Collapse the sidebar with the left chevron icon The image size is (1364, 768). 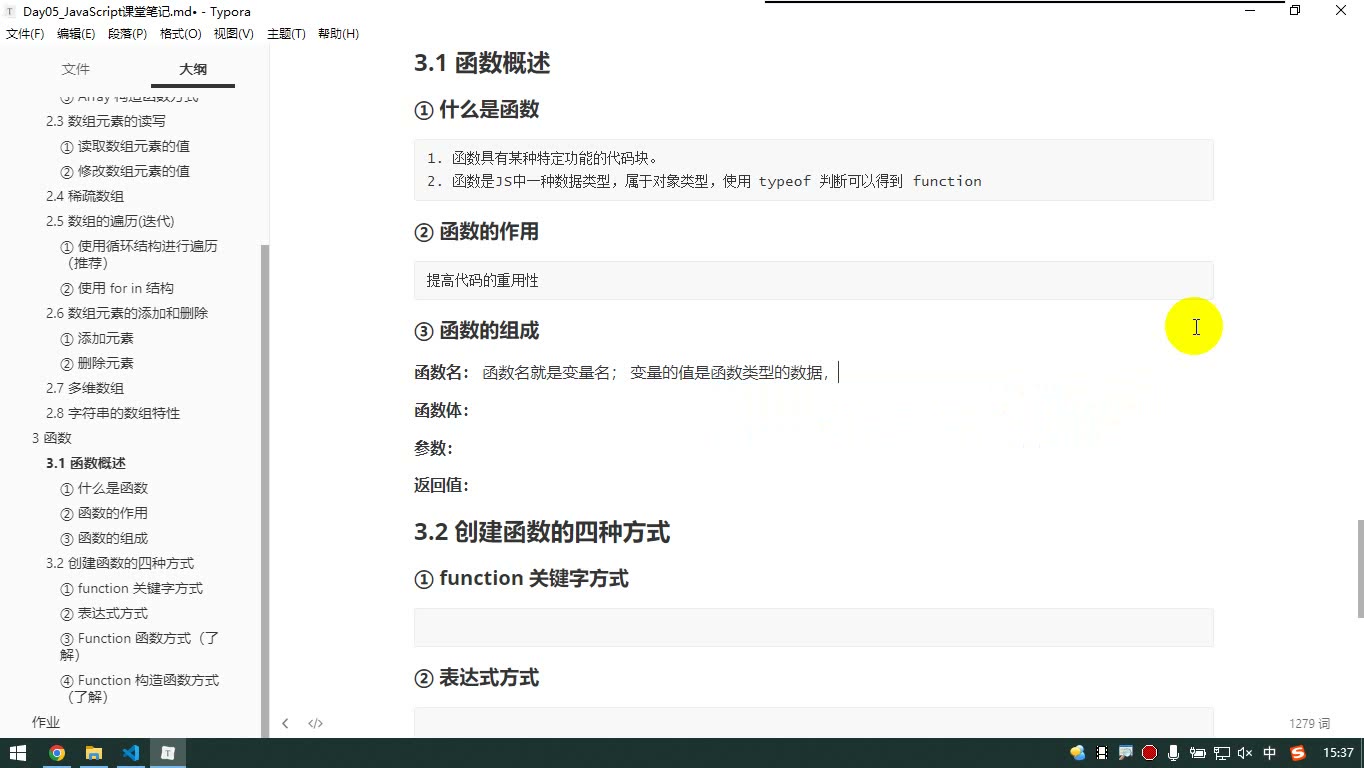[285, 723]
